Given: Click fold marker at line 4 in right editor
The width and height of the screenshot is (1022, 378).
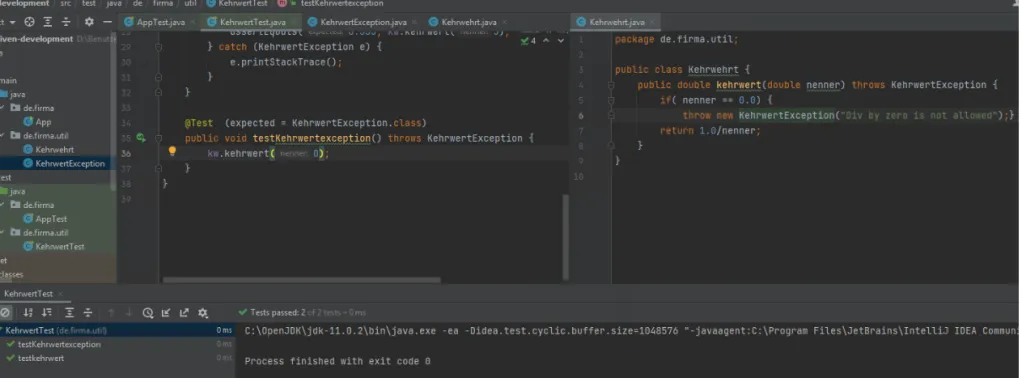Looking at the screenshot, I should click(611, 85).
